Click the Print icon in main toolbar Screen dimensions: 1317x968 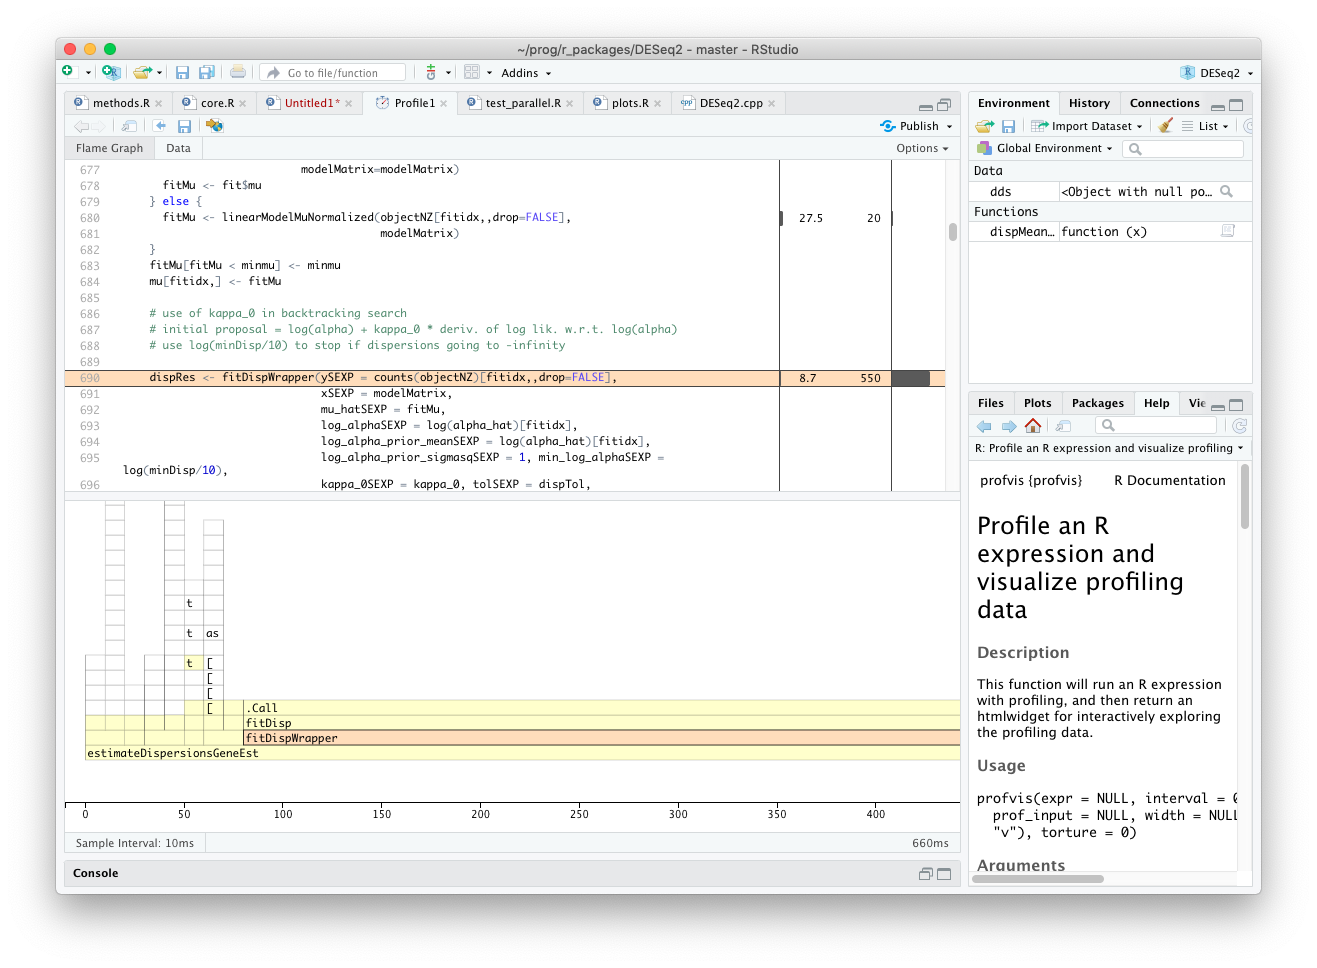(238, 72)
